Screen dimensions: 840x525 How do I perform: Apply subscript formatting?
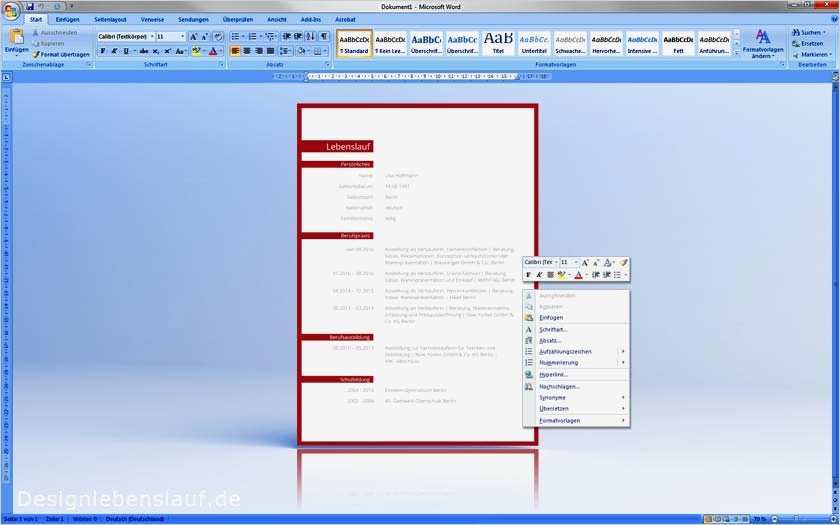[x=155, y=51]
